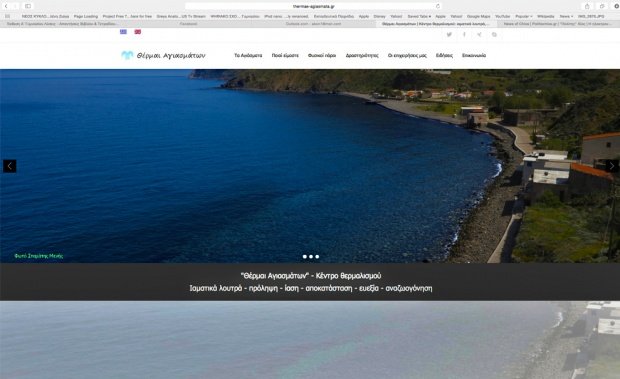Switch to the Facebook browser tab

(x=188, y=24)
